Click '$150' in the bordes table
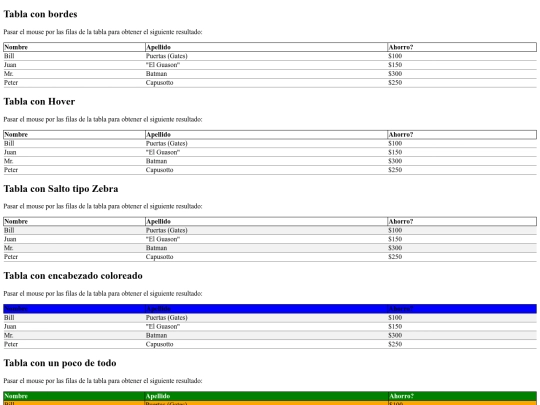Screen dimensions: 540x405 395,65
